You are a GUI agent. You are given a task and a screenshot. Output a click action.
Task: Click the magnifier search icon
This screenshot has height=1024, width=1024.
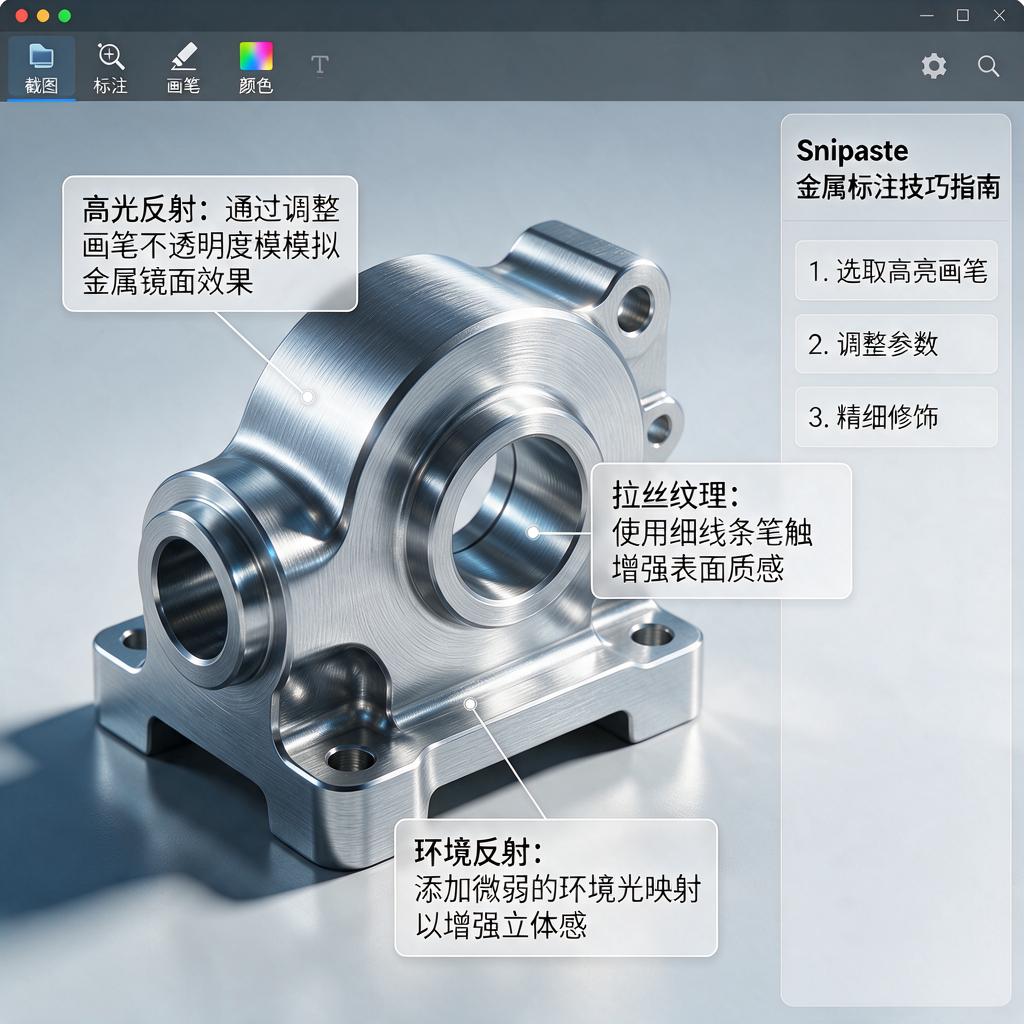(988, 66)
